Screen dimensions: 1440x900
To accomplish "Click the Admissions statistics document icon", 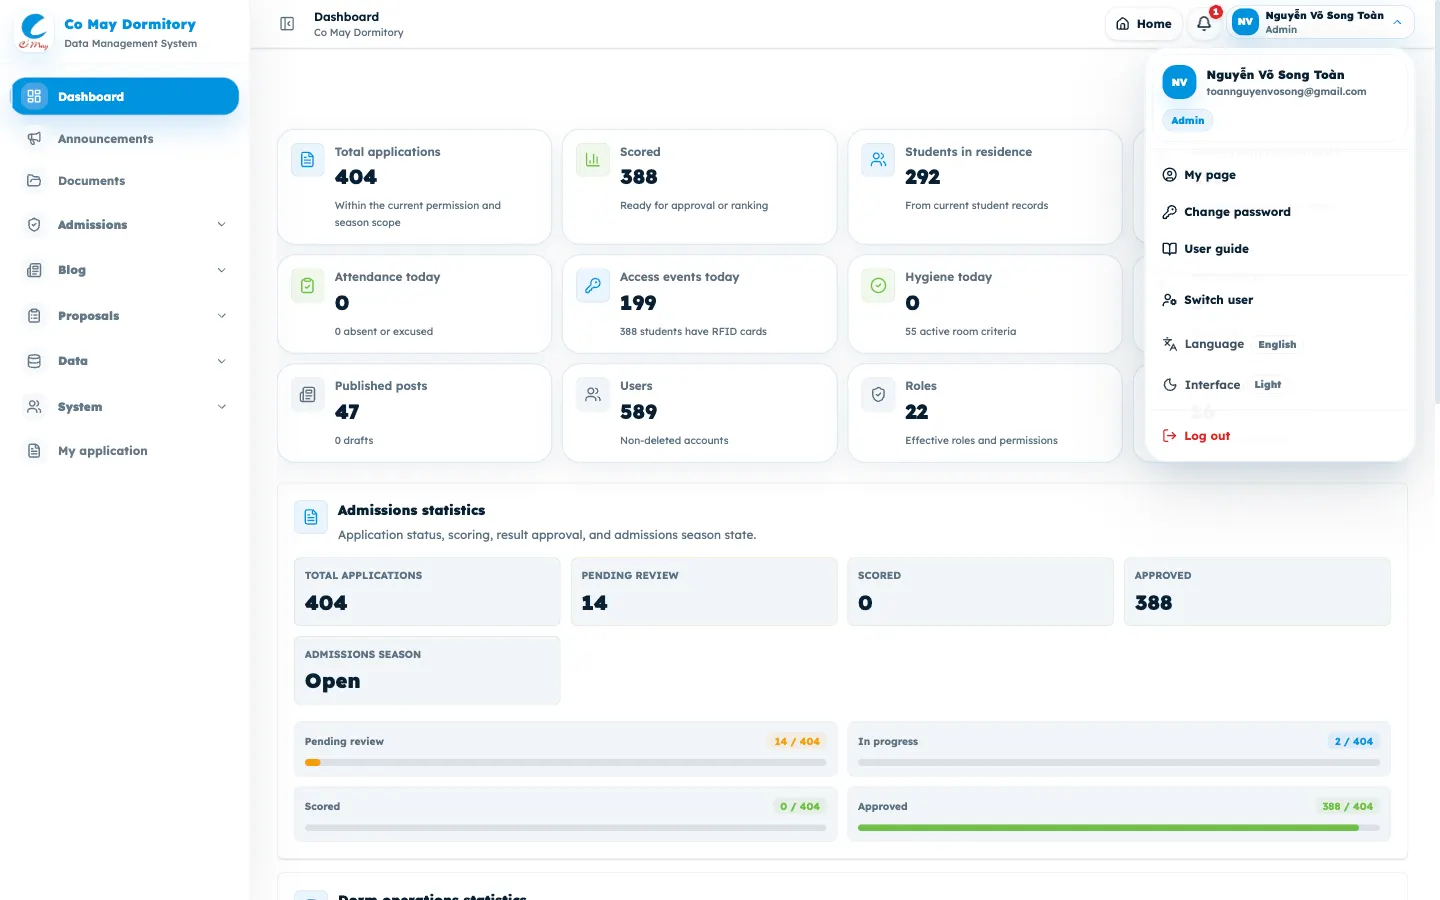I will pos(311,517).
